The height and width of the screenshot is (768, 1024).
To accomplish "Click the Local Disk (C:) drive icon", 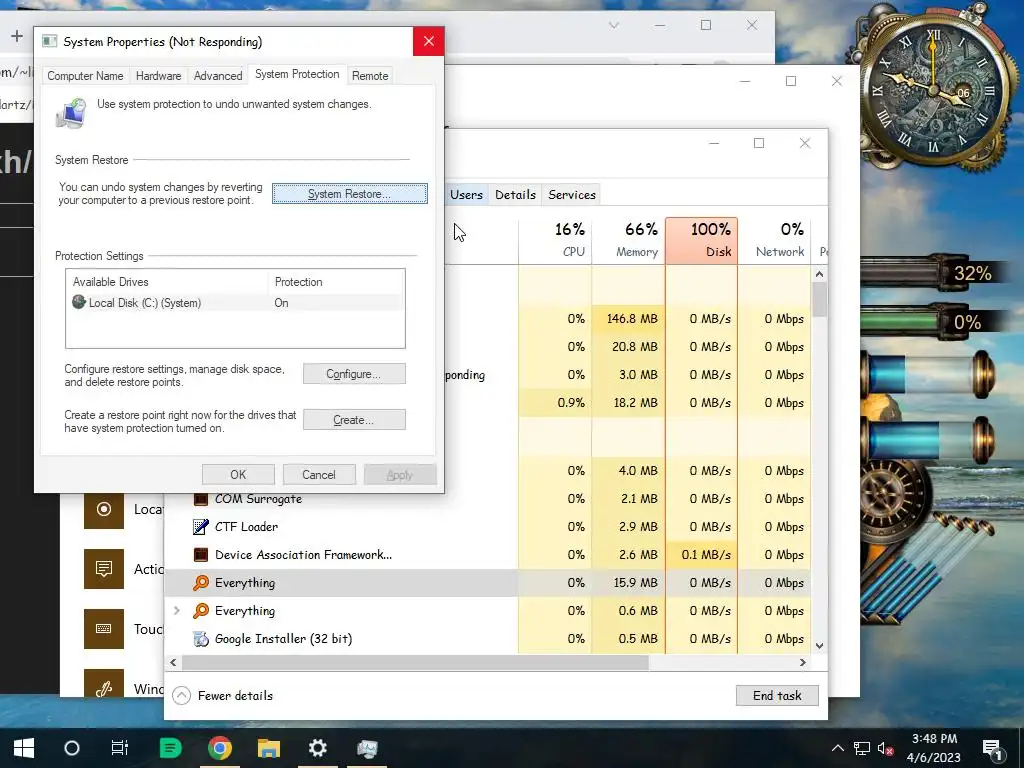I will [x=79, y=302].
